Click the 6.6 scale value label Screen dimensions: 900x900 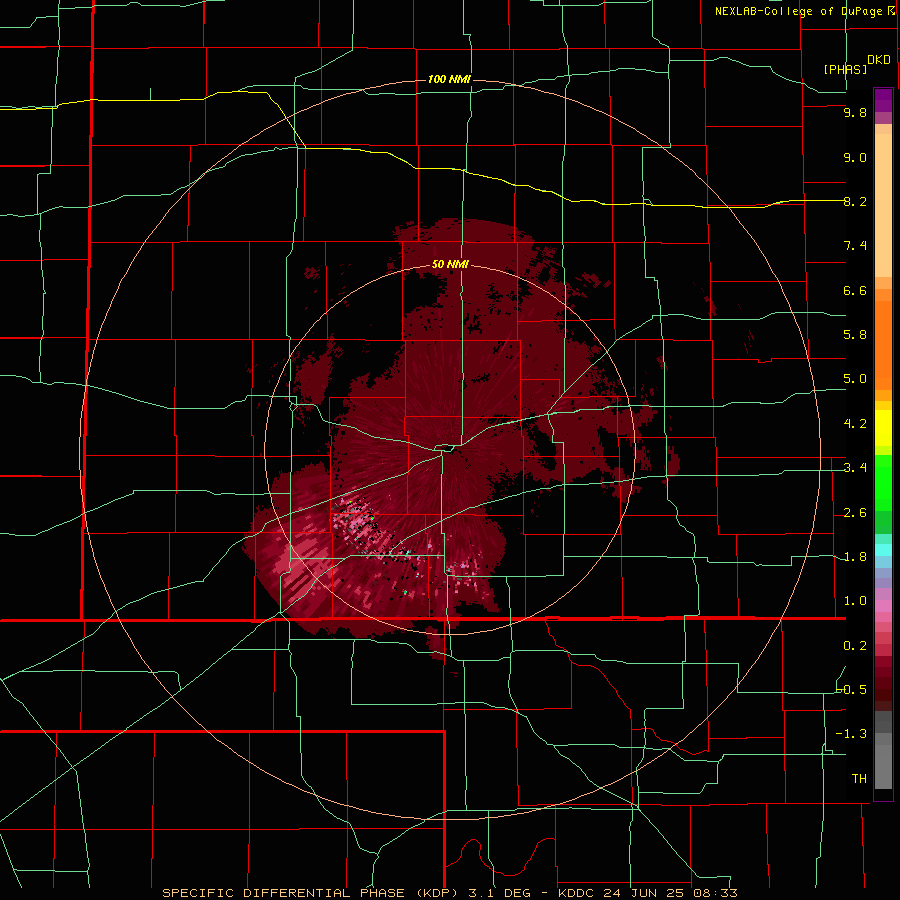tap(855, 290)
